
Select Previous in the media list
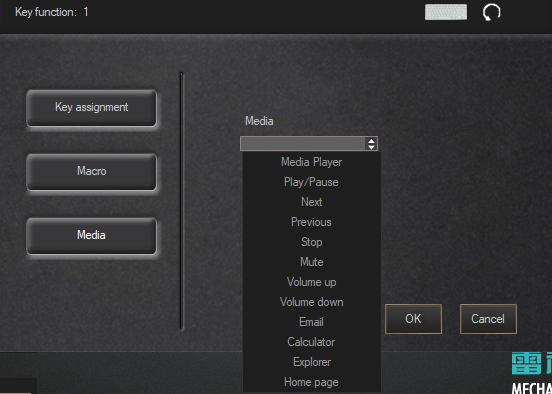(x=312, y=222)
